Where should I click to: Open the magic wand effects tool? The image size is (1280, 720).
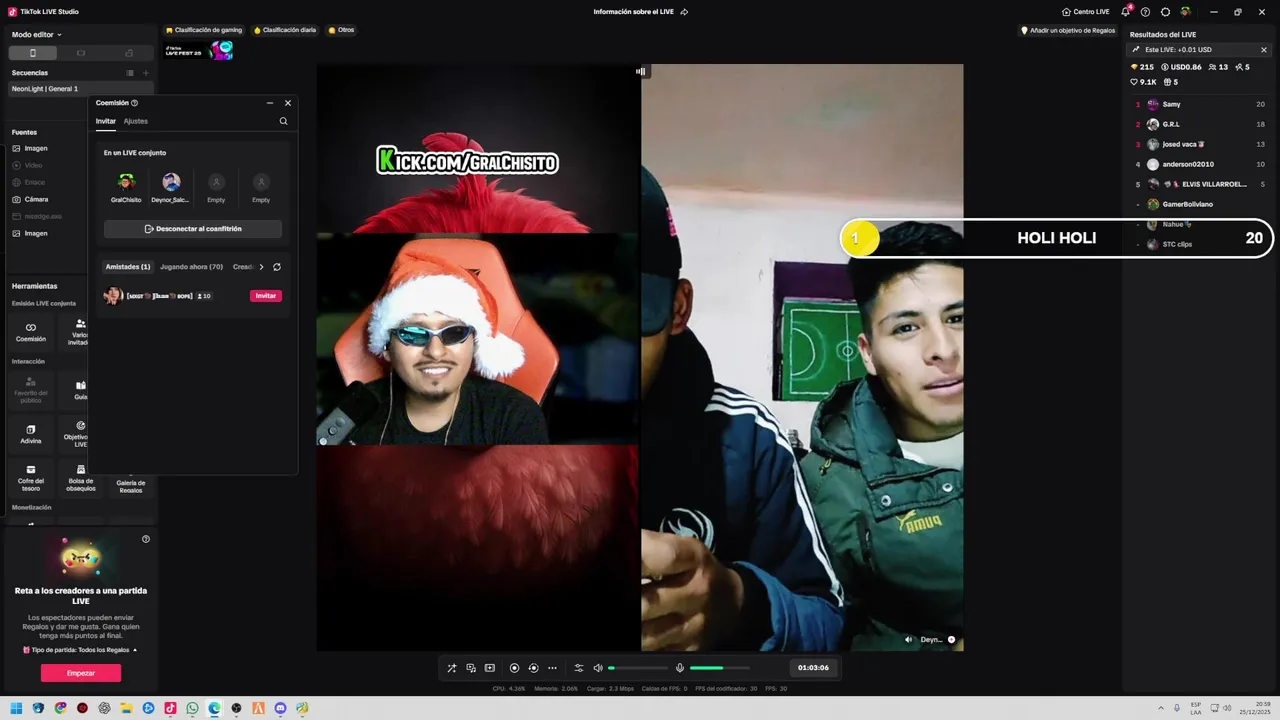tap(452, 668)
